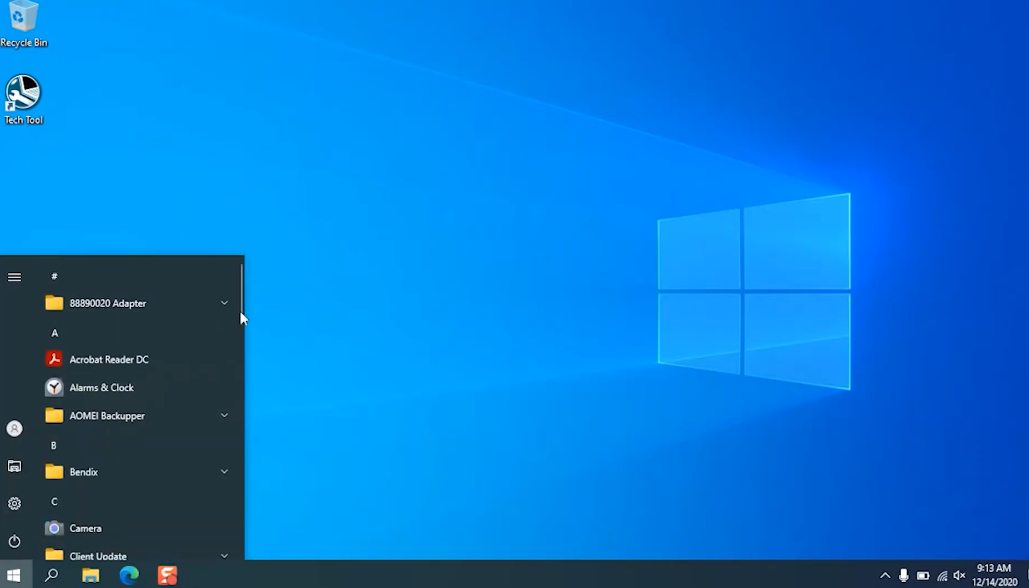
Task: Open the 88890020 Adapter folder
Action: tap(137, 303)
